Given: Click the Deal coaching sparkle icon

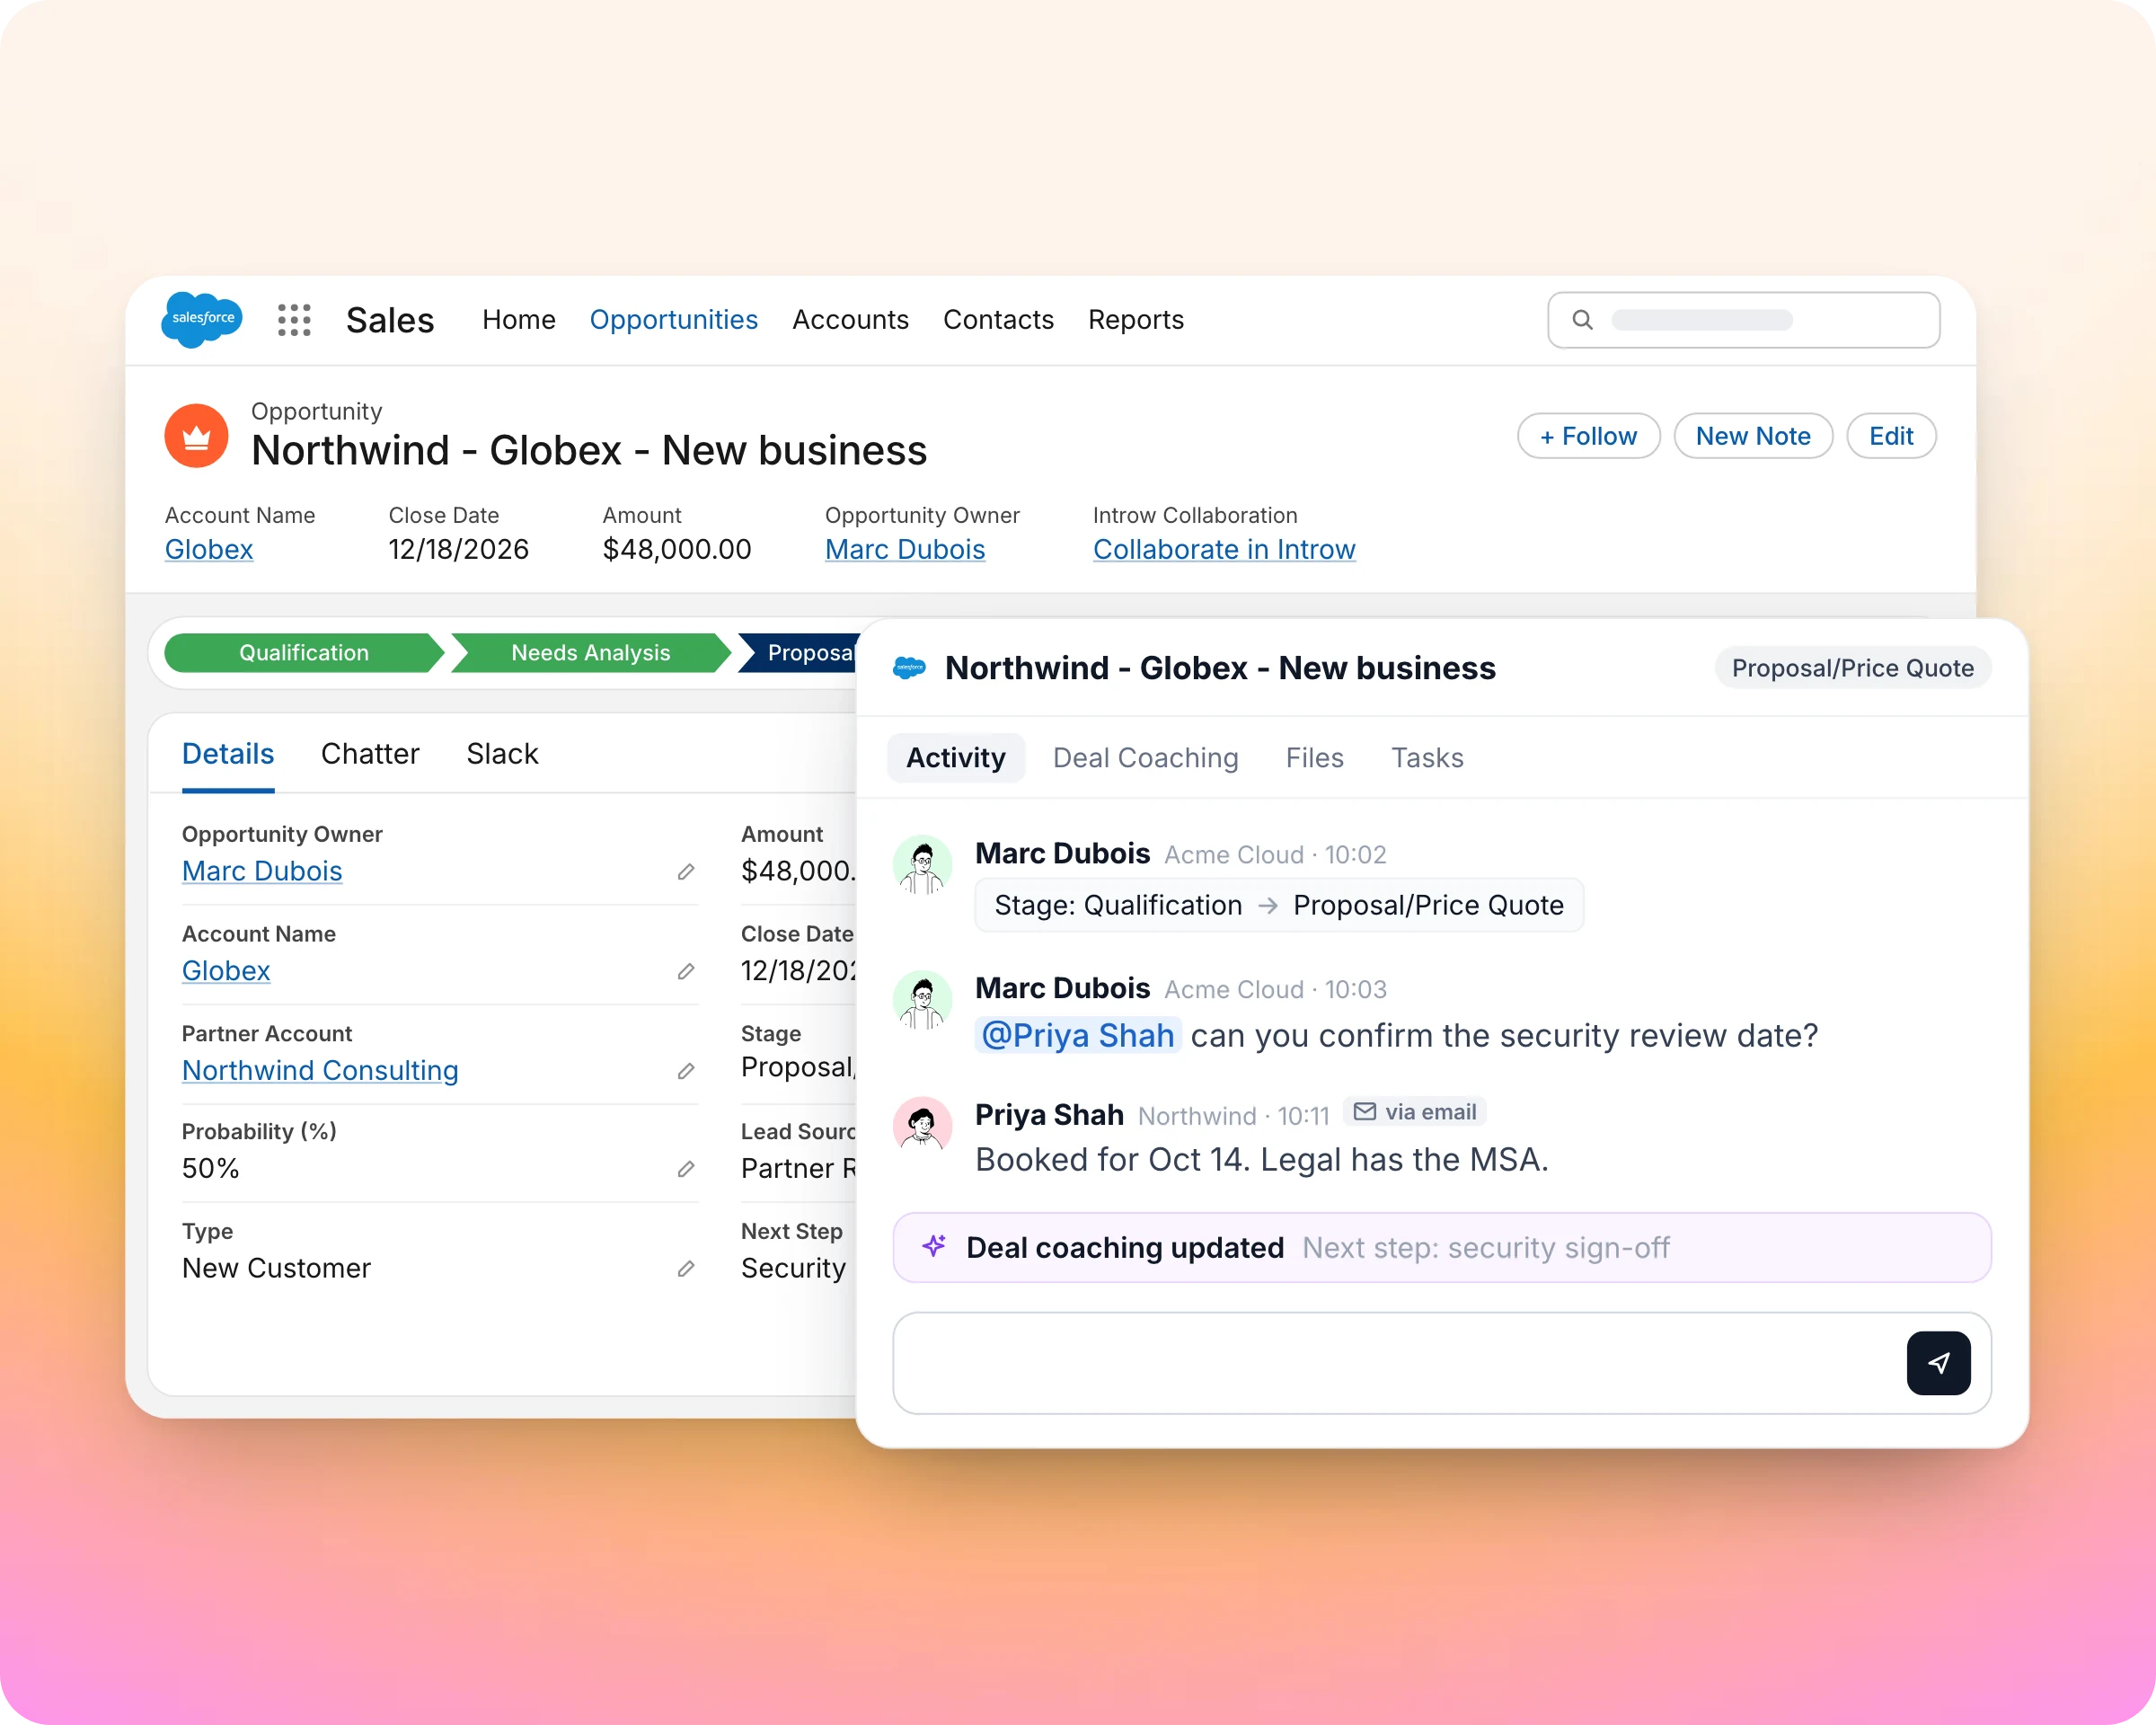Looking at the screenshot, I should tap(934, 1246).
